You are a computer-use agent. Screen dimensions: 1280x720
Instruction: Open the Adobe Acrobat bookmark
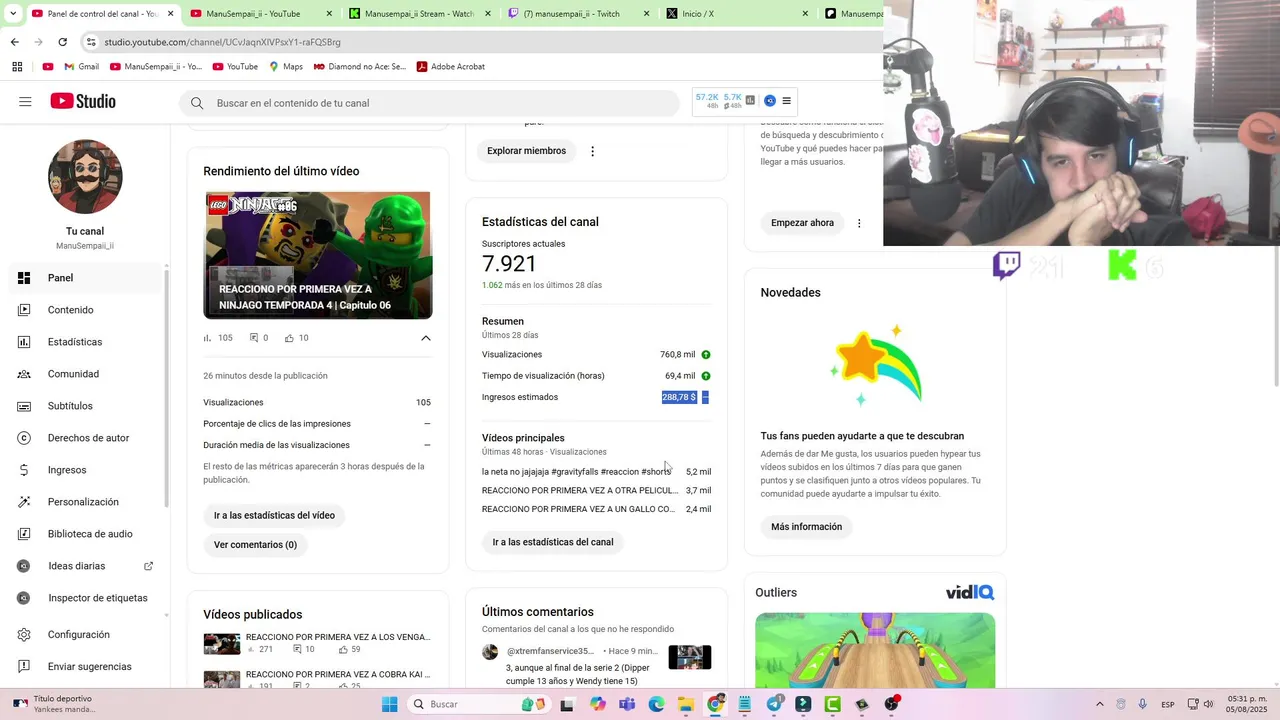tap(451, 67)
